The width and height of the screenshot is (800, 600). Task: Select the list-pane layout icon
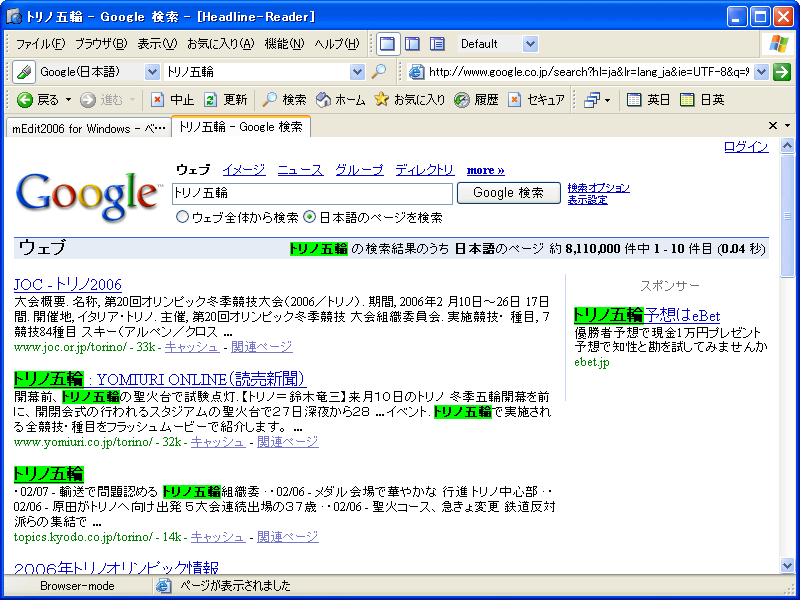[x=437, y=44]
